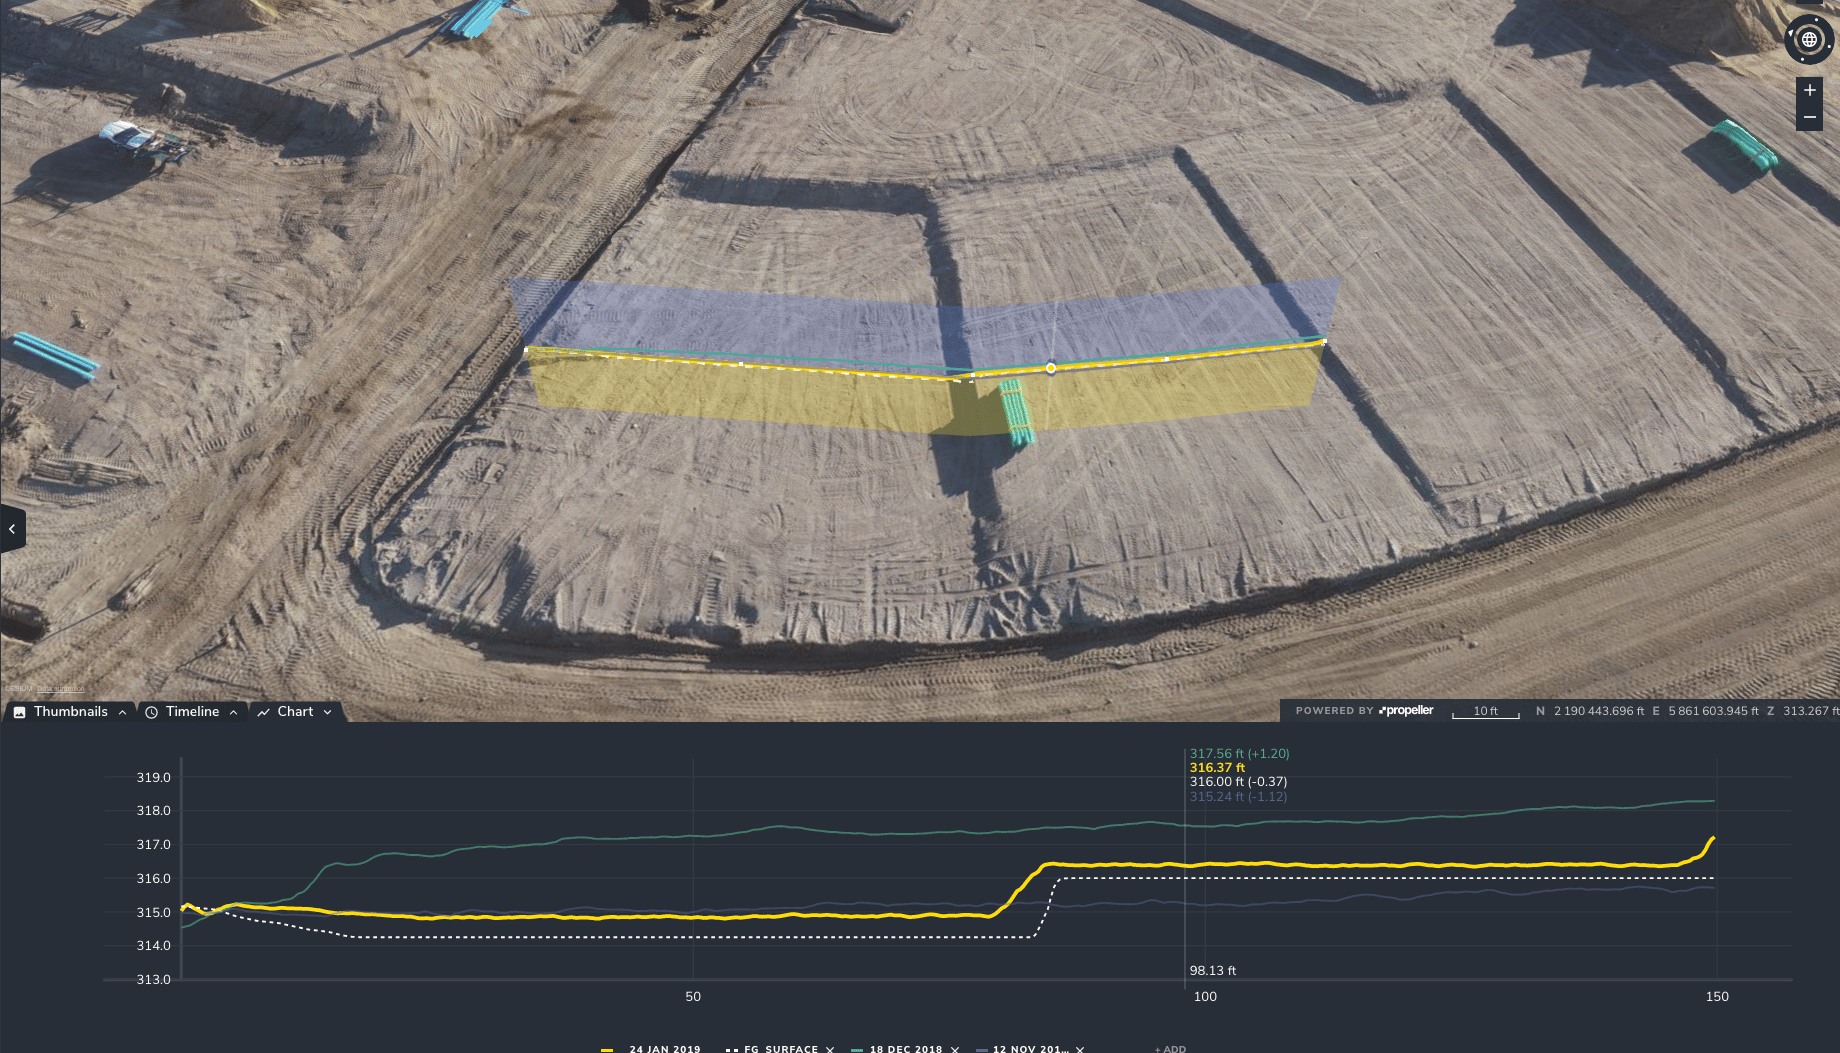Zoom in with the plus button

coord(1810,90)
